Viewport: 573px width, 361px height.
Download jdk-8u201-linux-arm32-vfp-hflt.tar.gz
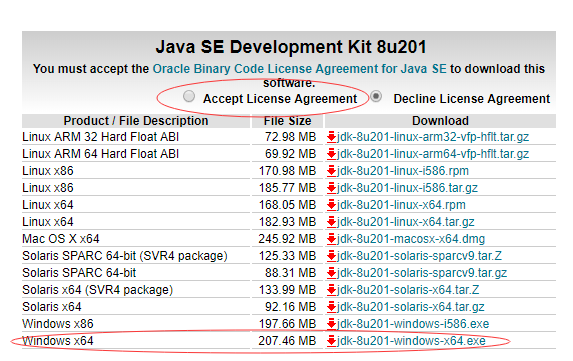(433, 137)
